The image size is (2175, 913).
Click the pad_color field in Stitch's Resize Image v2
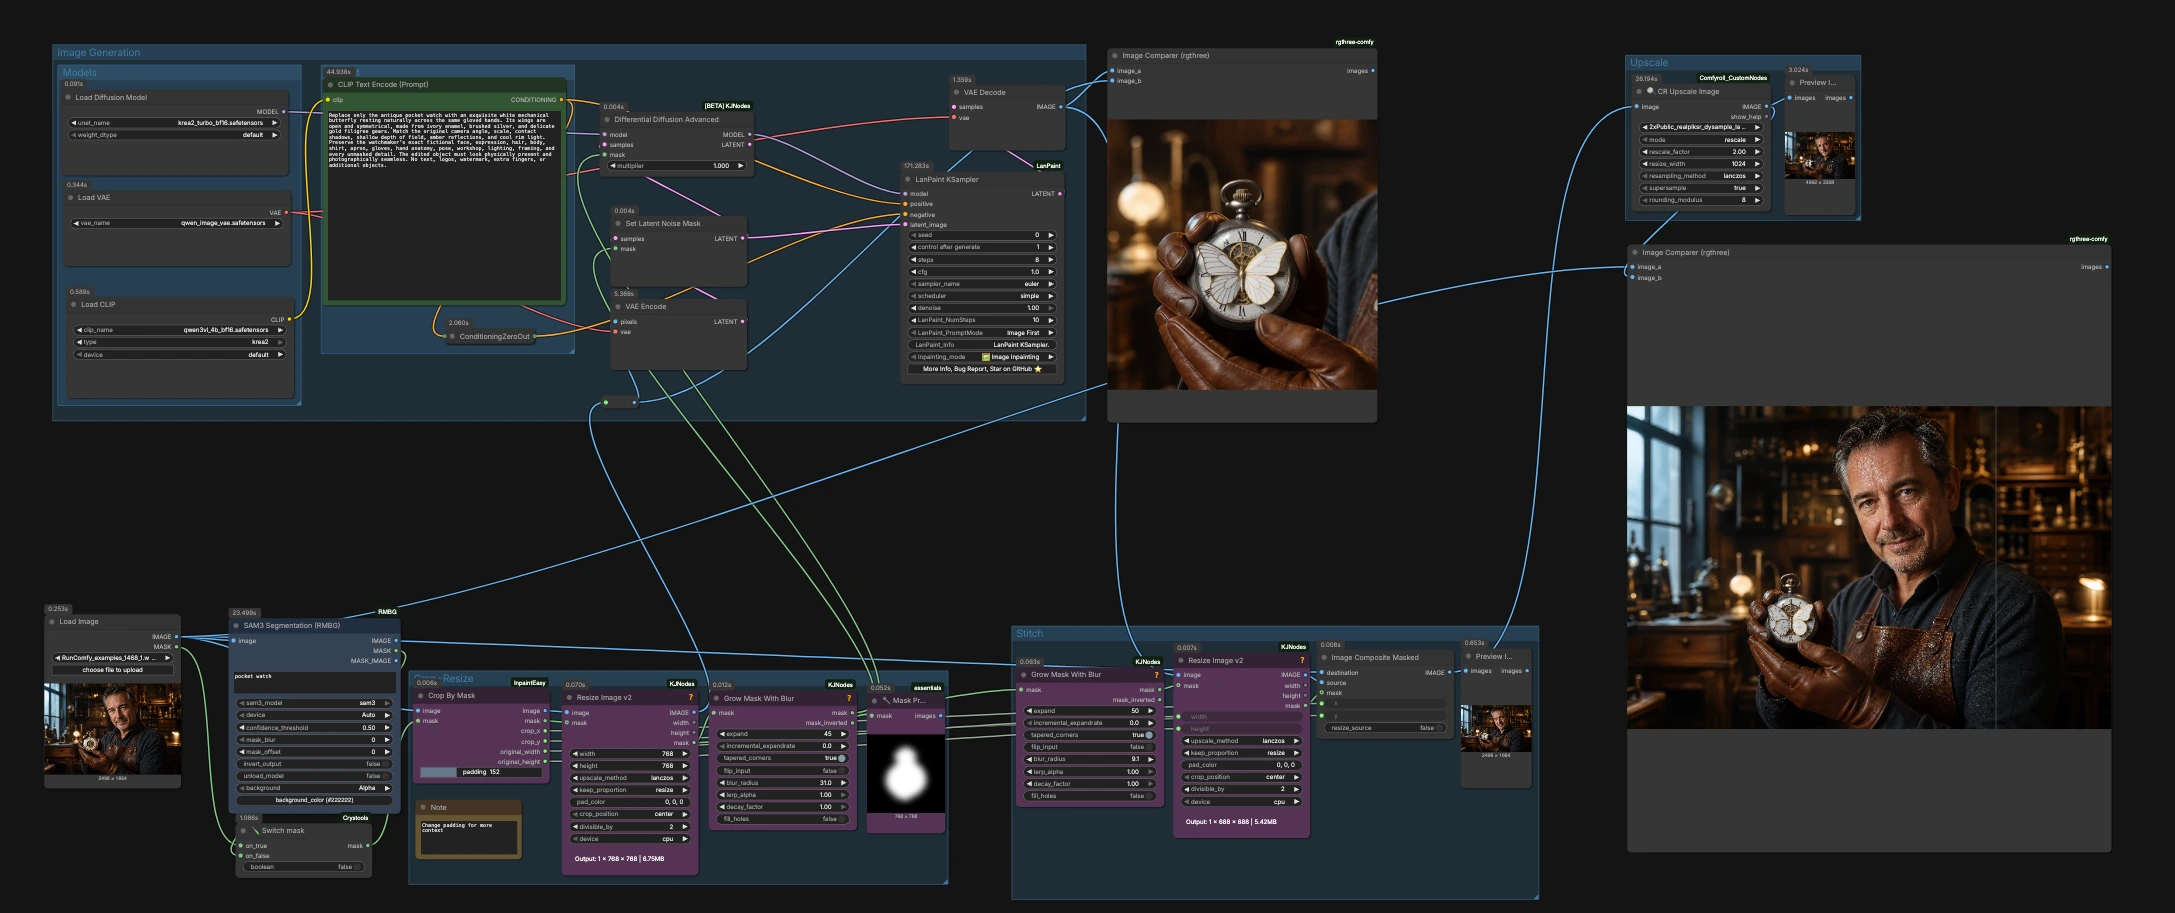tap(1240, 765)
